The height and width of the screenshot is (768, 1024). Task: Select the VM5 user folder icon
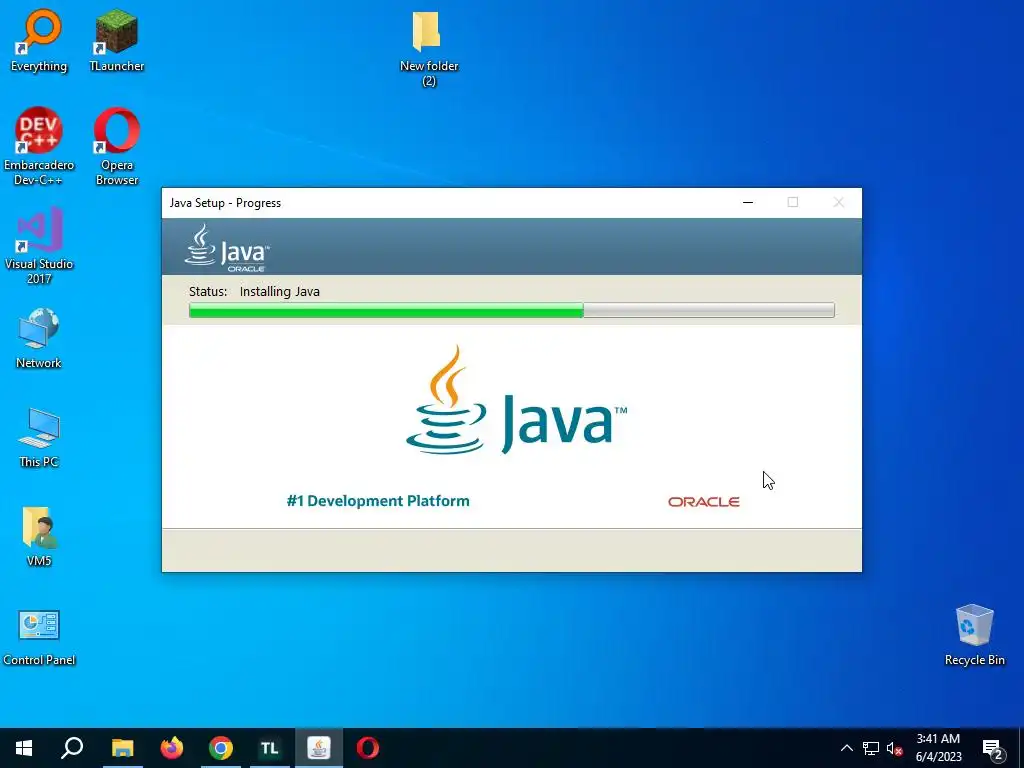(39, 536)
